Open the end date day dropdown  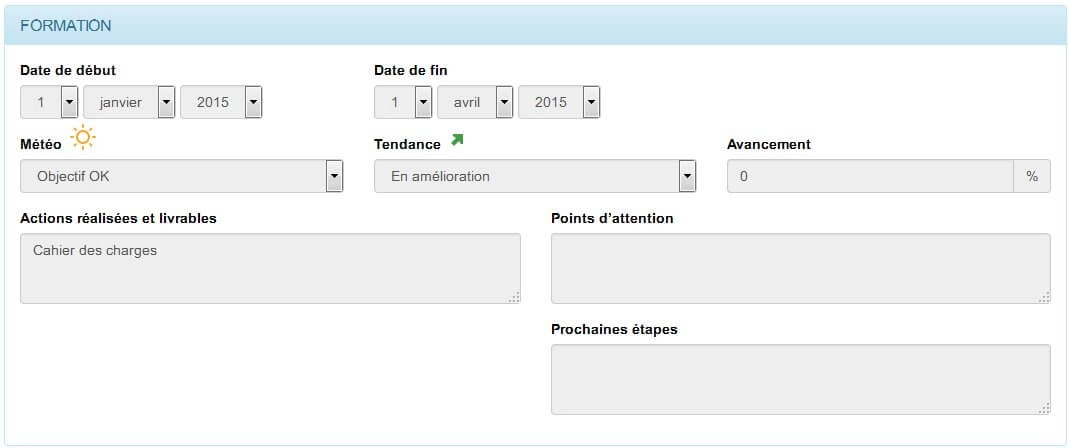coord(403,102)
